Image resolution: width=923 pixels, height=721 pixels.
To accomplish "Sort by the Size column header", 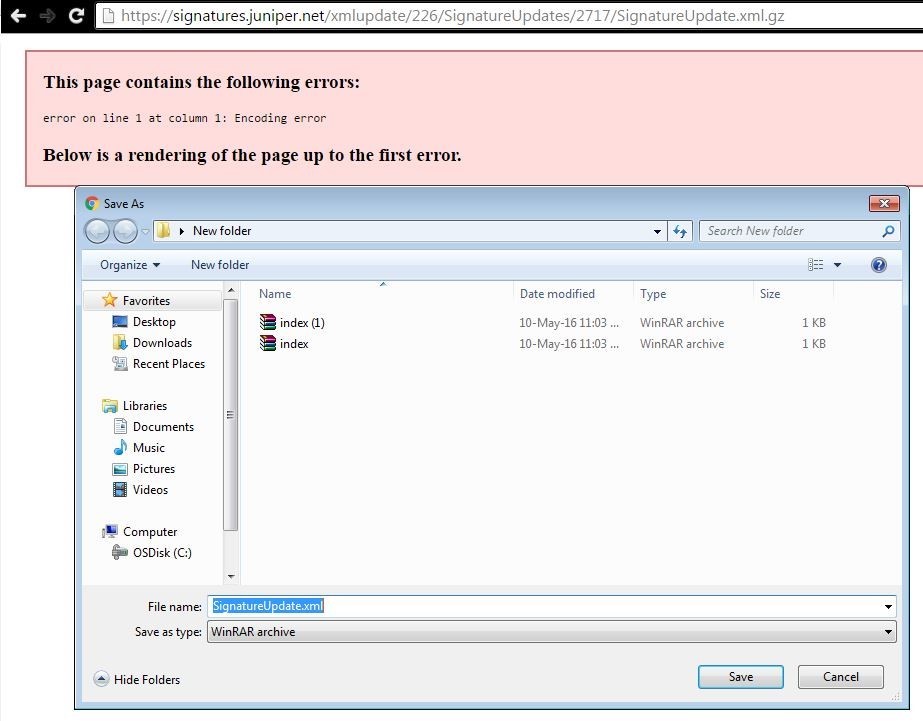I will click(x=769, y=294).
